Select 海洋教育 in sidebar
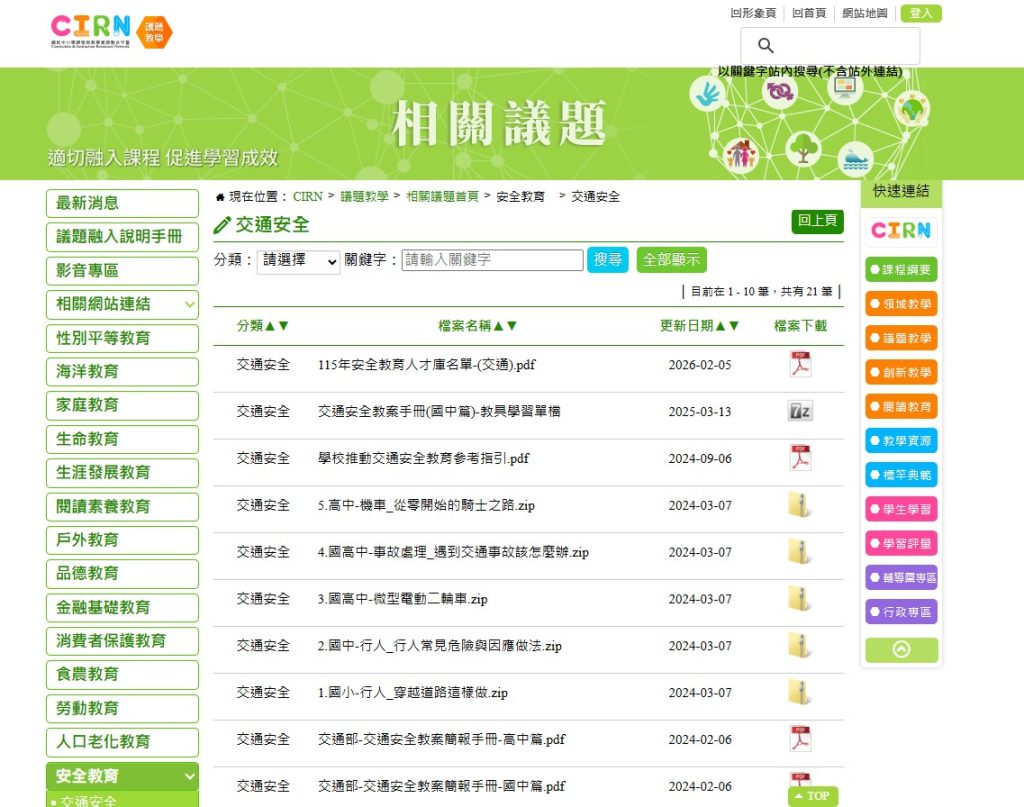The height and width of the screenshot is (807, 1024). click(122, 372)
